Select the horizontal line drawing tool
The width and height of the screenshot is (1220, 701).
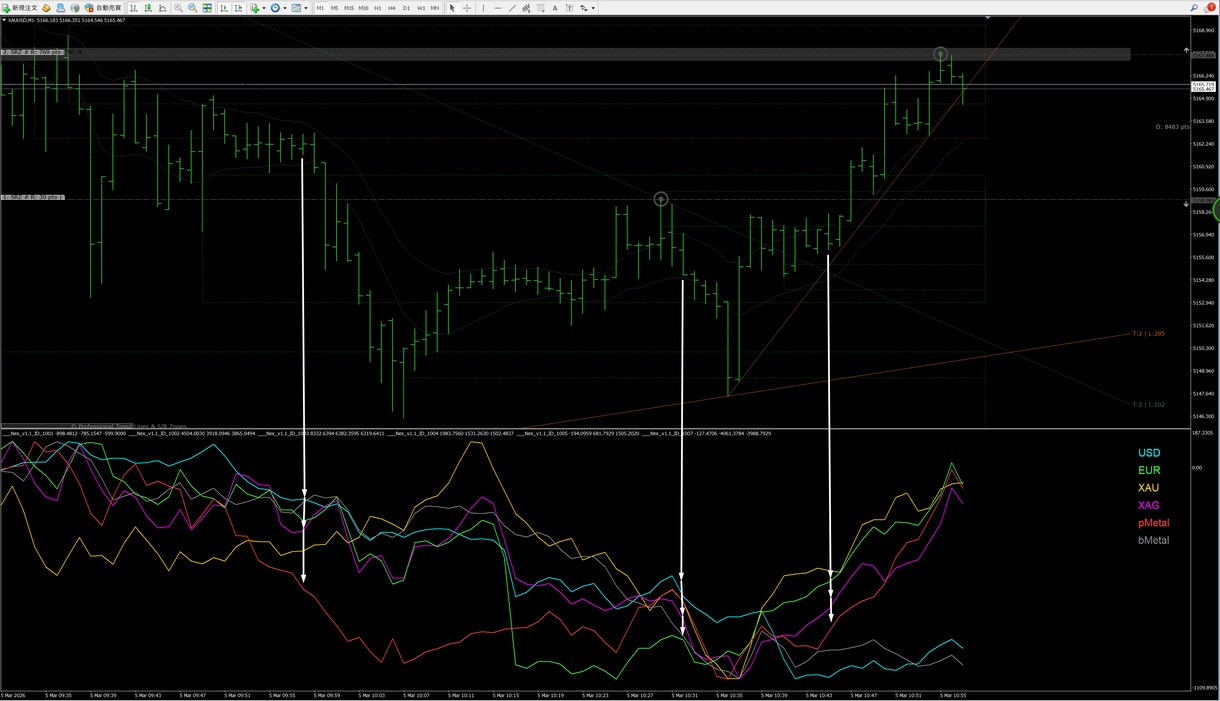[x=498, y=8]
